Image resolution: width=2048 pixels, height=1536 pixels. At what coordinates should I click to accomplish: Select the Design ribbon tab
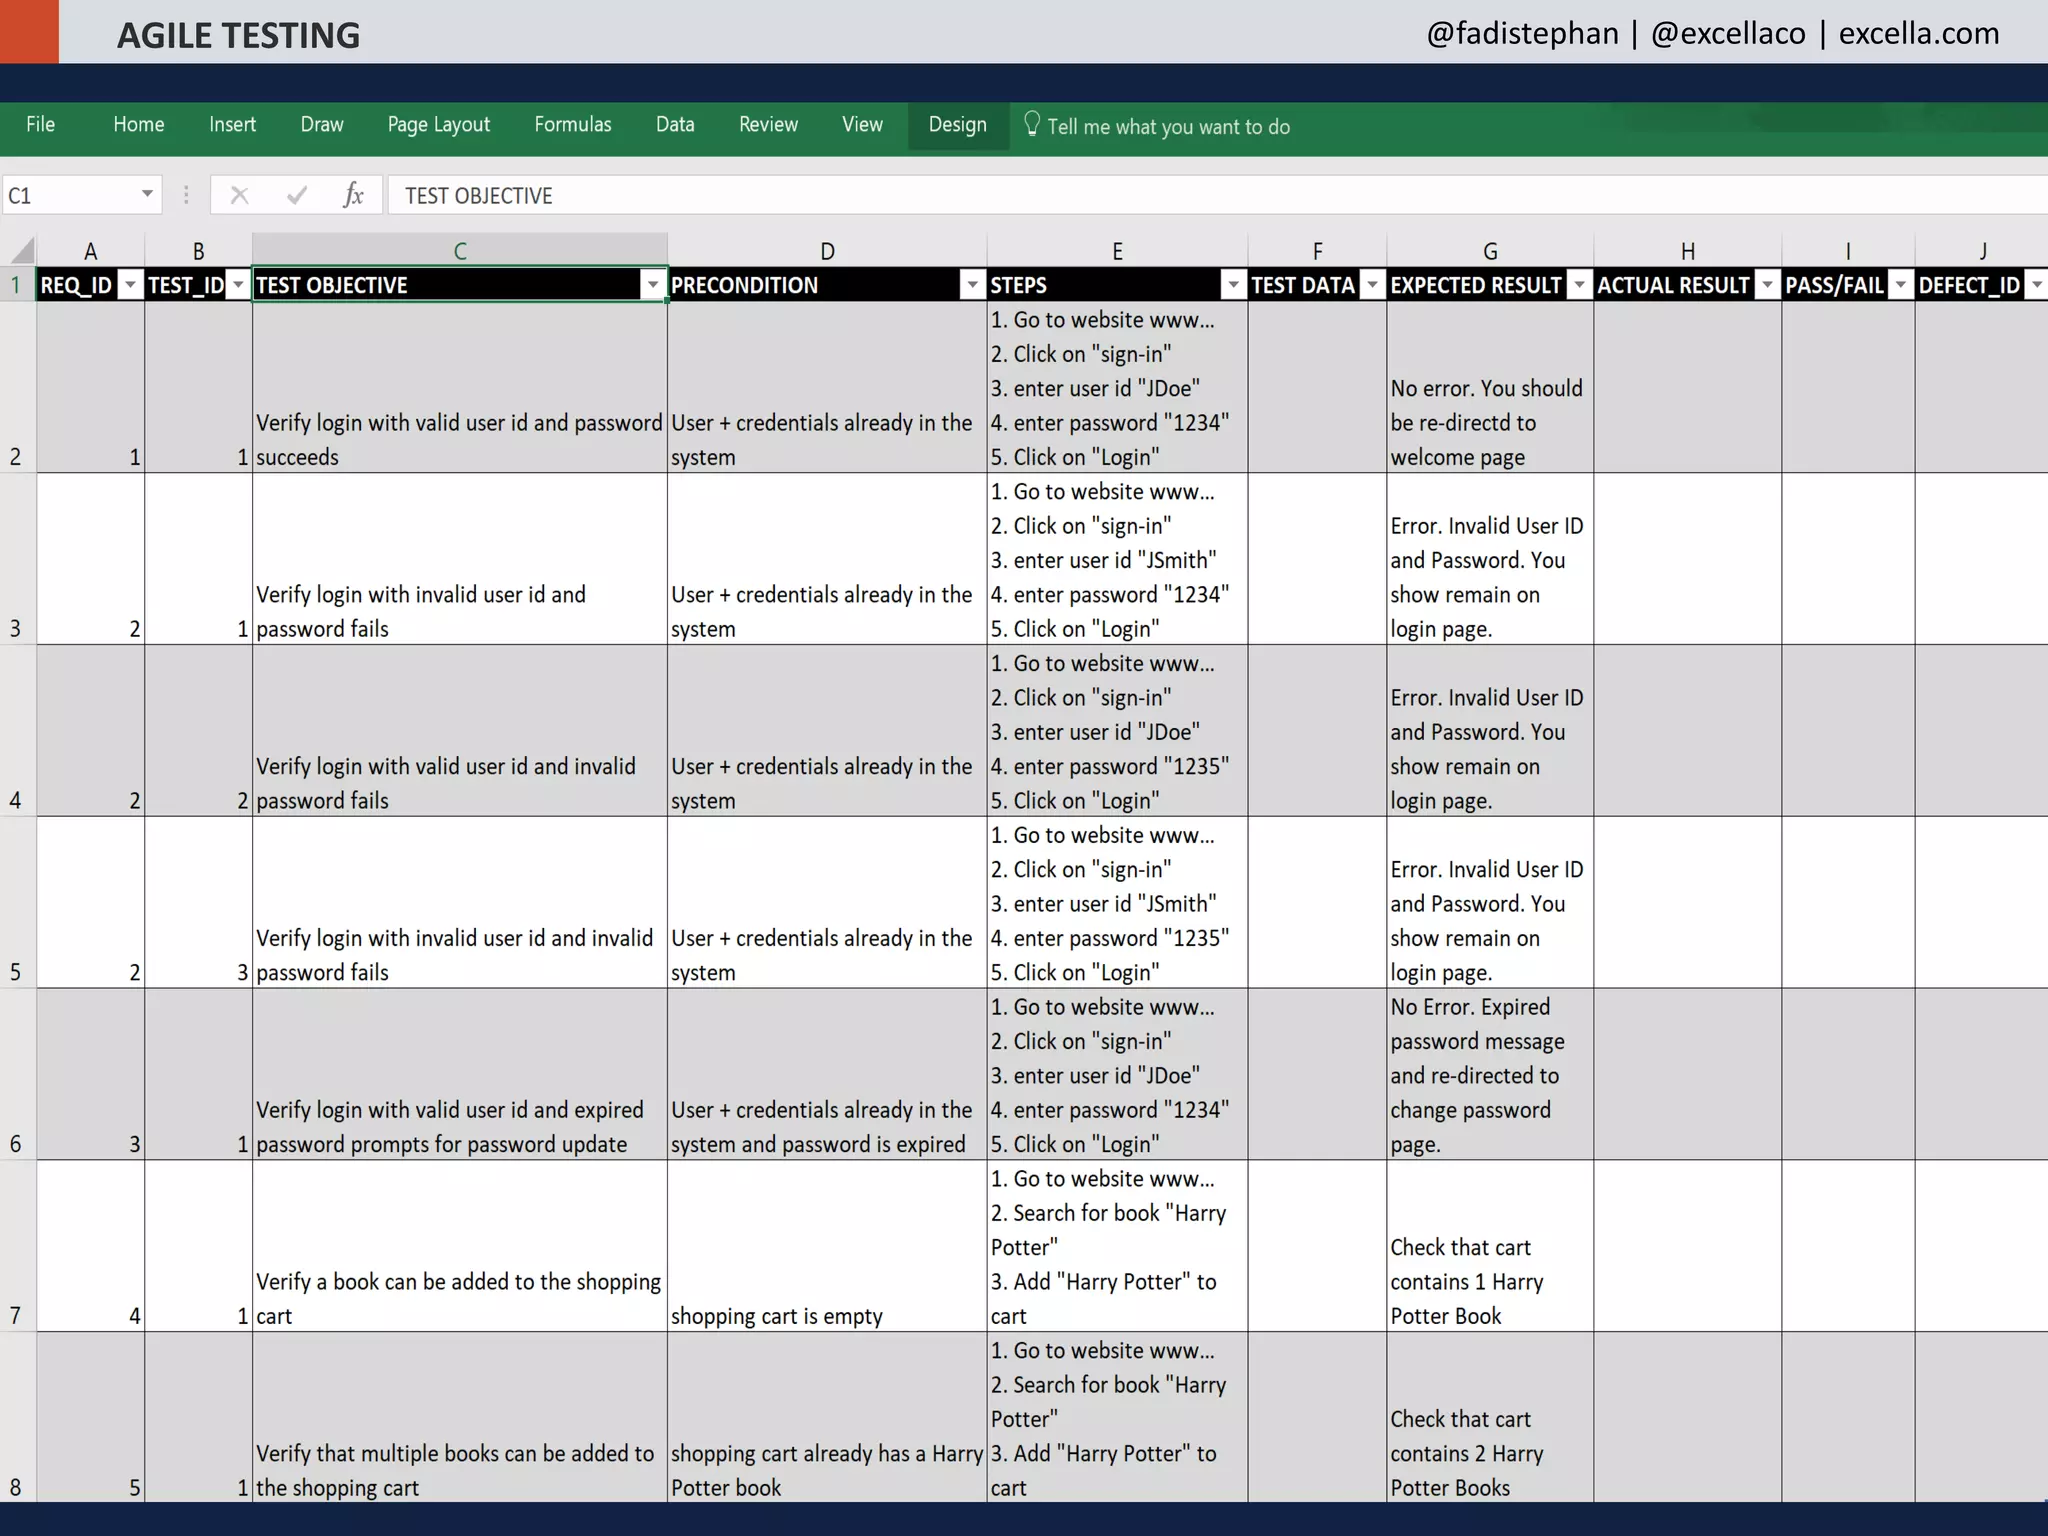[957, 125]
